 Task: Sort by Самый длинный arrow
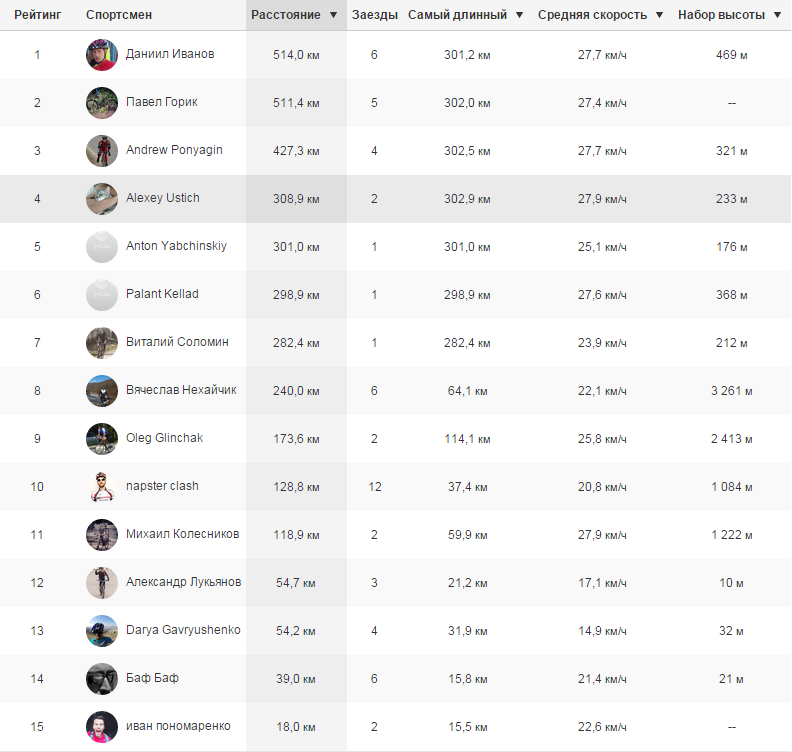(519, 16)
